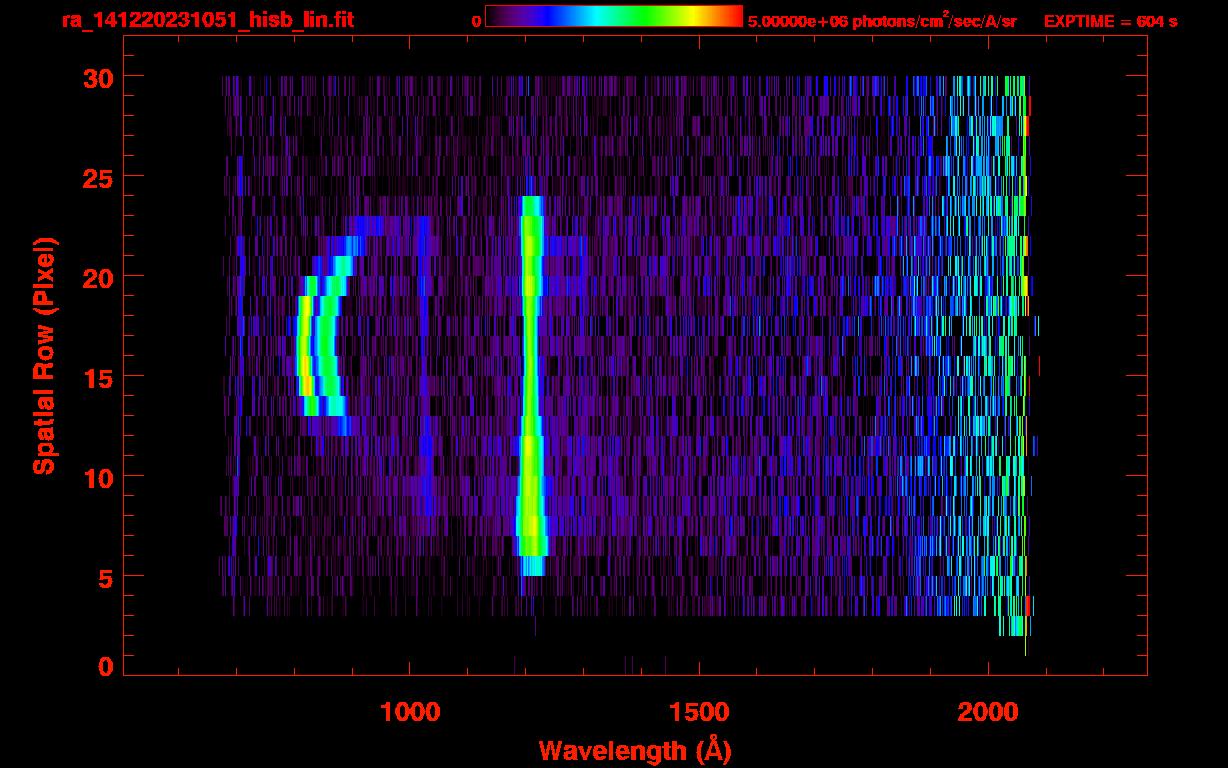Screen dimensions: 1228x768
Task: Click the 2000 wavelength tick label
Action: point(988,712)
